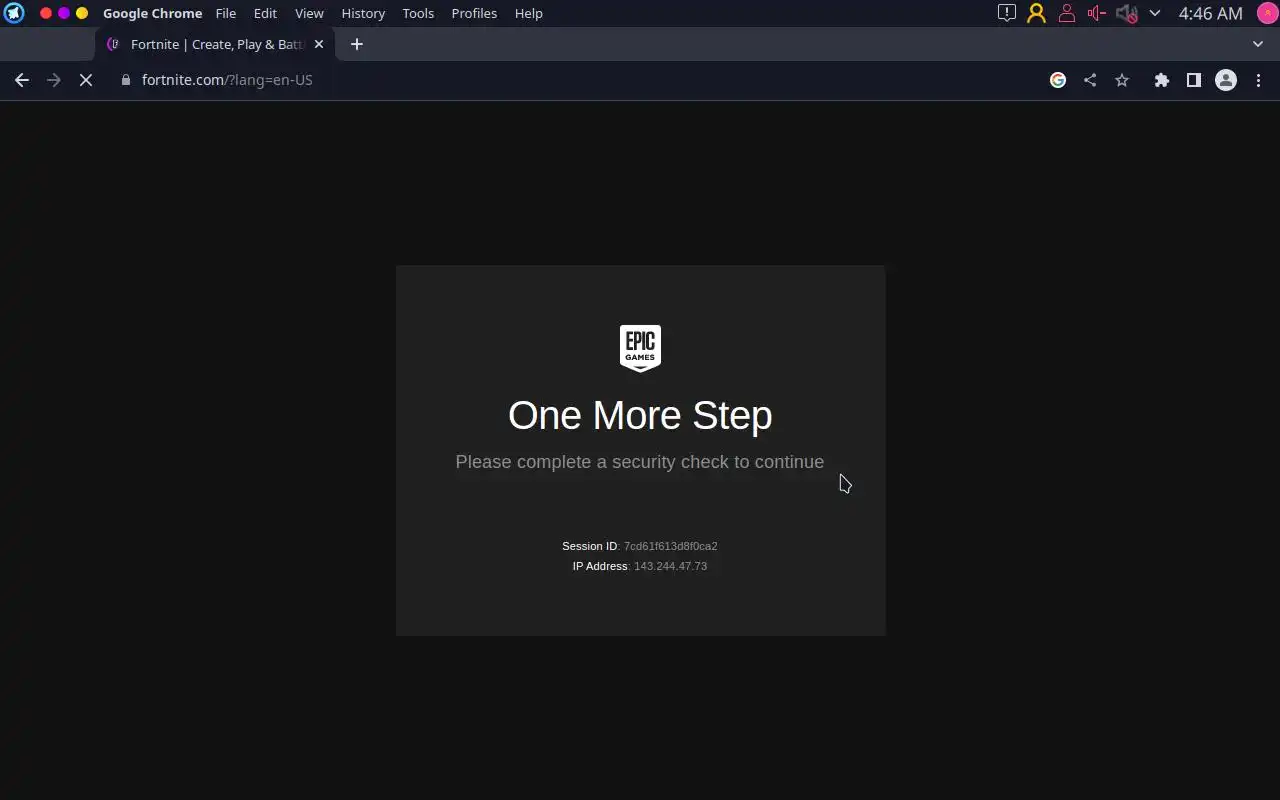
Task: Open Chrome's three-dot menu
Action: pos(1258,80)
